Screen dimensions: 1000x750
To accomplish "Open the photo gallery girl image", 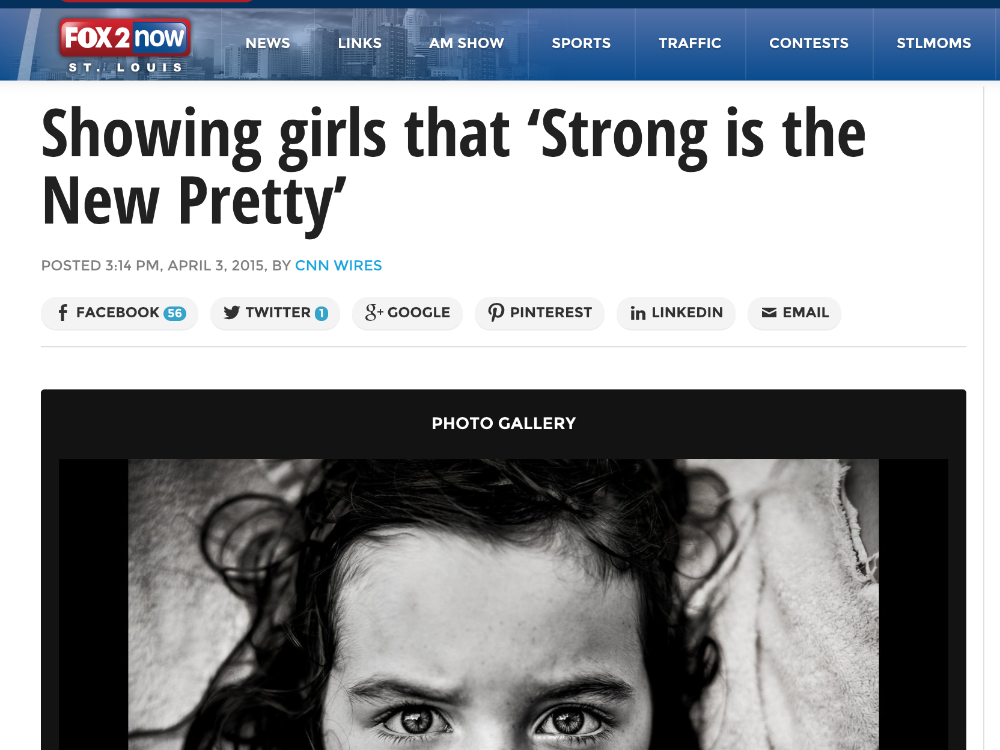I will 503,605.
